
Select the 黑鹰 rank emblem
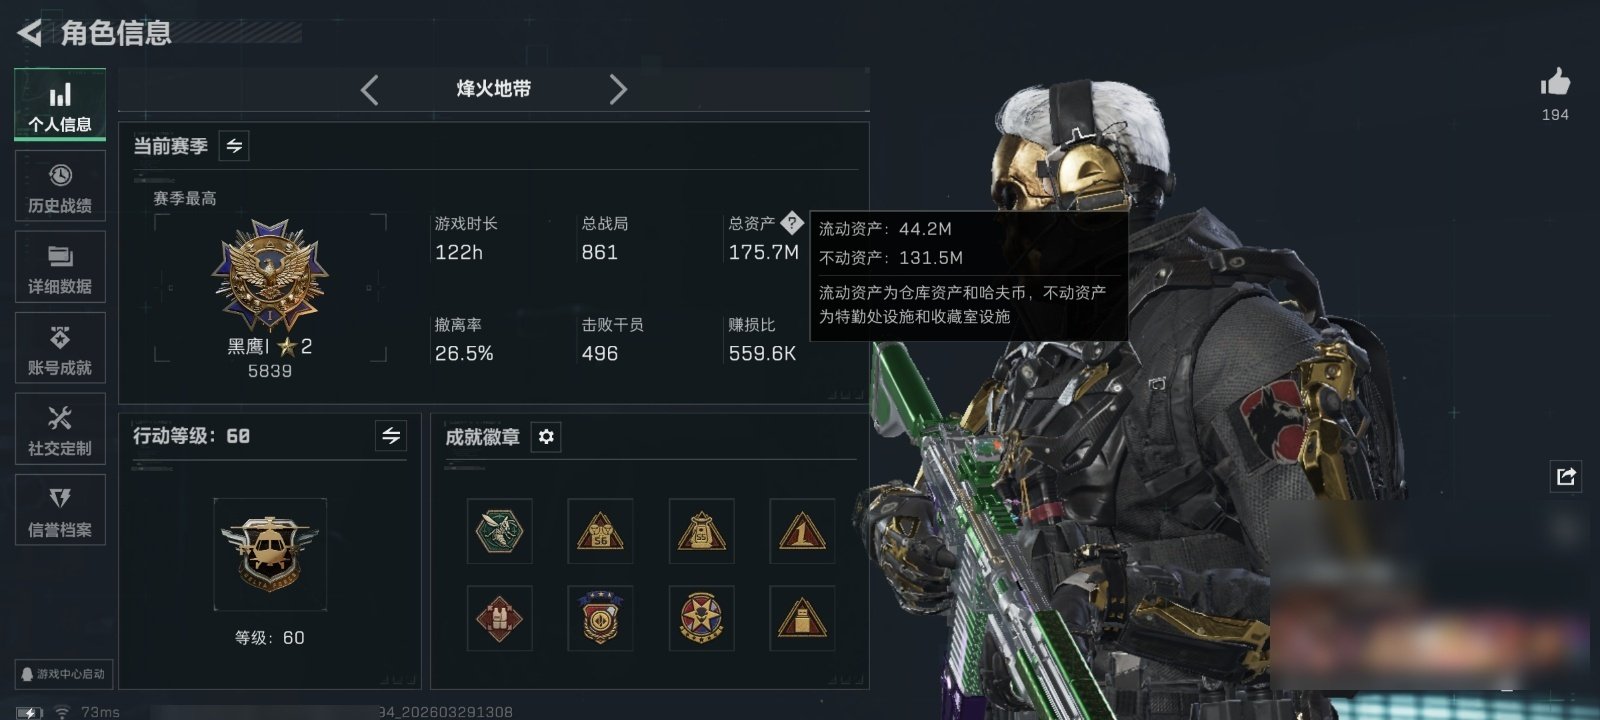click(x=270, y=275)
